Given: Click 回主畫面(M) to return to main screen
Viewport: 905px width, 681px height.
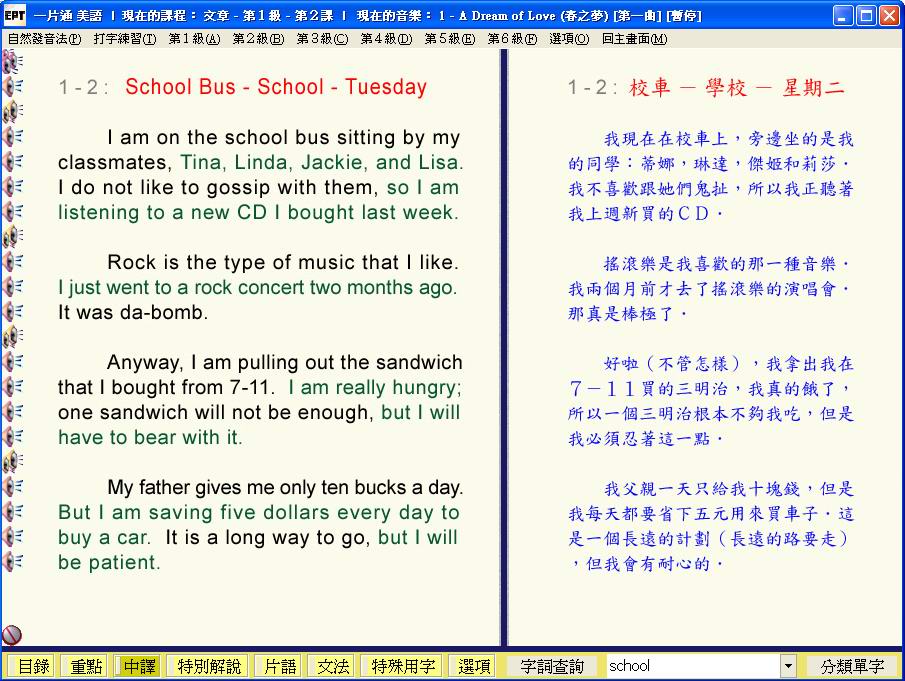Looking at the screenshot, I should 634,39.
